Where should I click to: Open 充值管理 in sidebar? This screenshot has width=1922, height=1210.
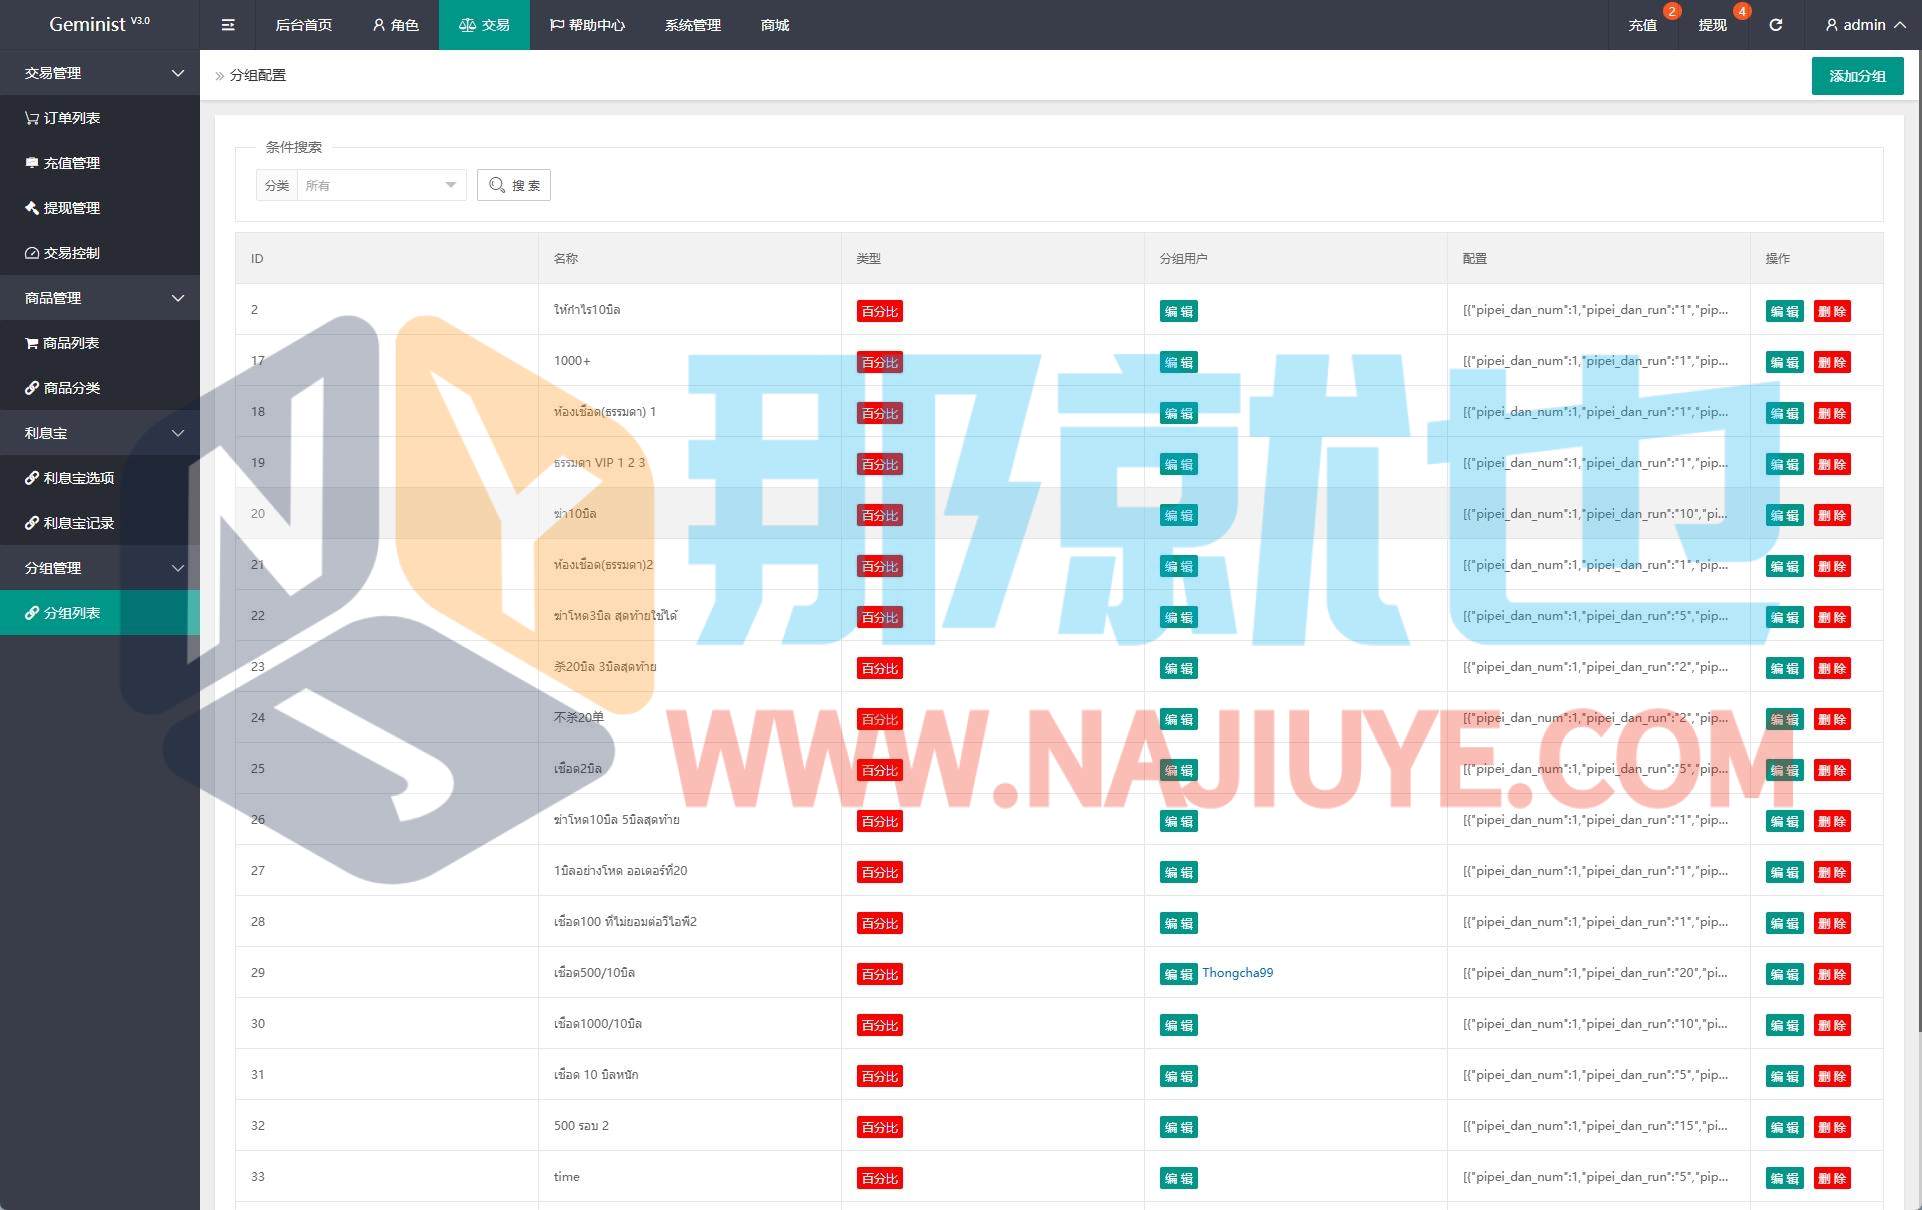(71, 163)
